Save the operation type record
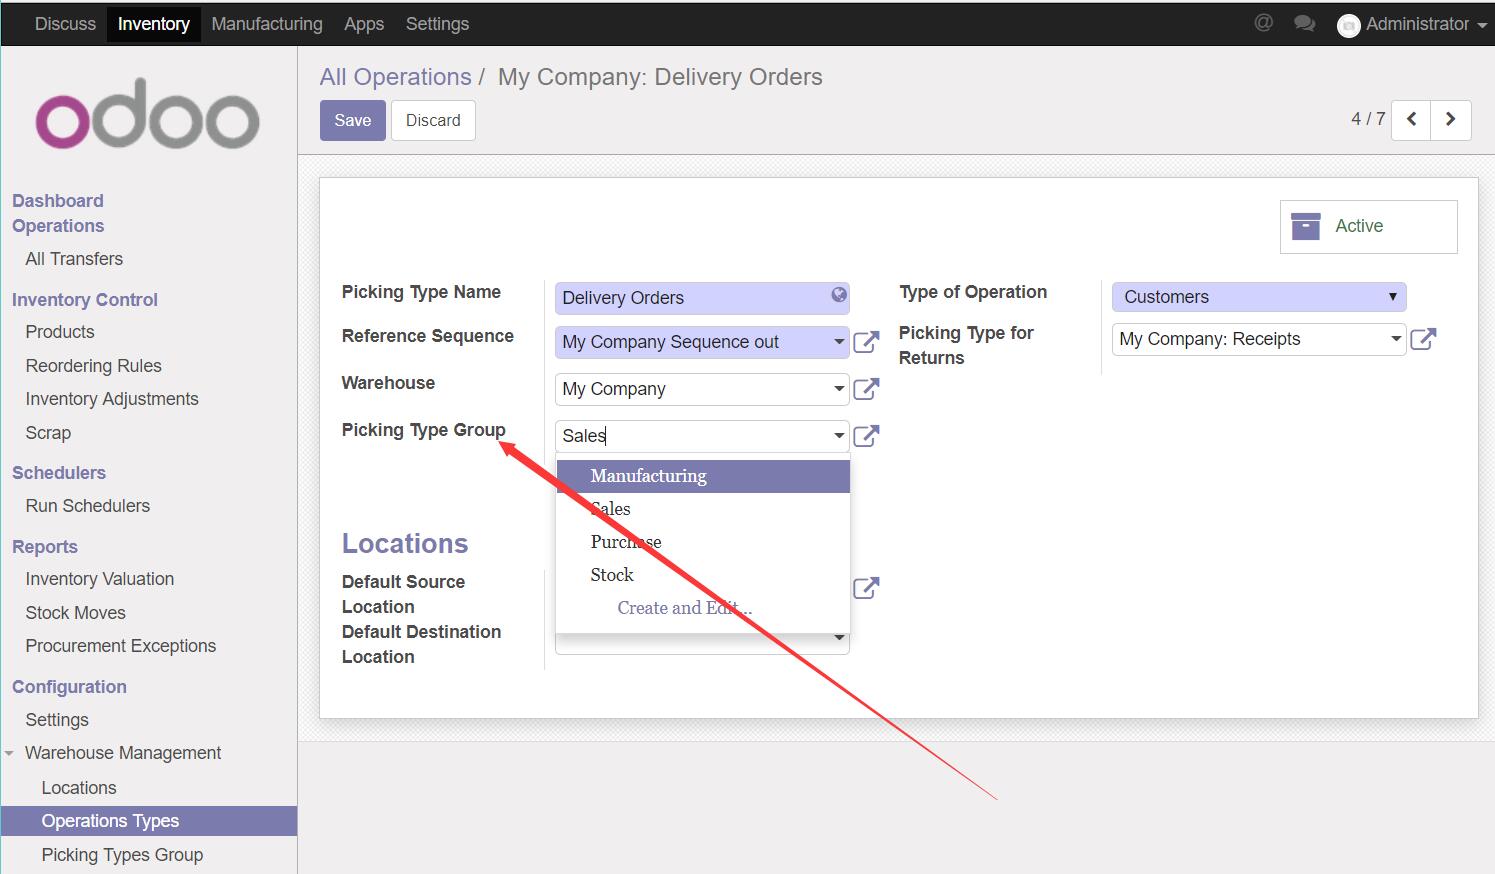Screen dimensions: 1495x874 353,120
